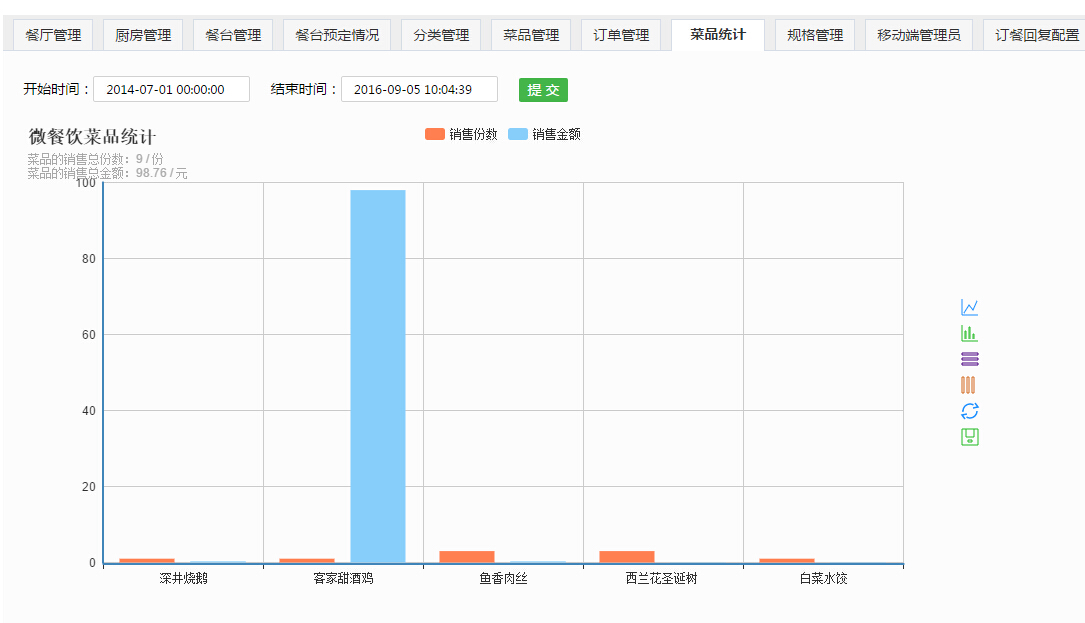Click the 开始时间 date input field
1085x623 pixels.
click(171, 90)
